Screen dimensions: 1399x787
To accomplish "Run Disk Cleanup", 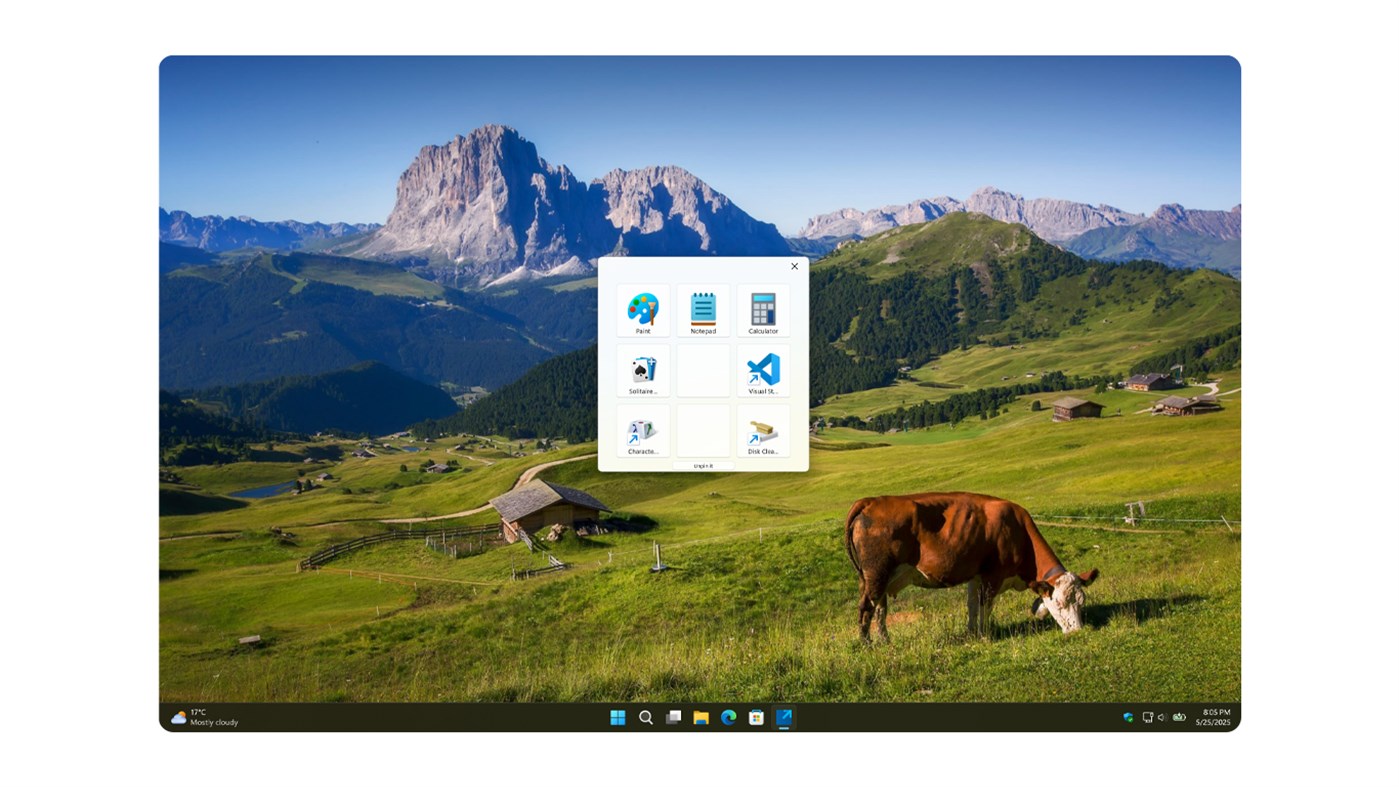I will tap(763, 429).
